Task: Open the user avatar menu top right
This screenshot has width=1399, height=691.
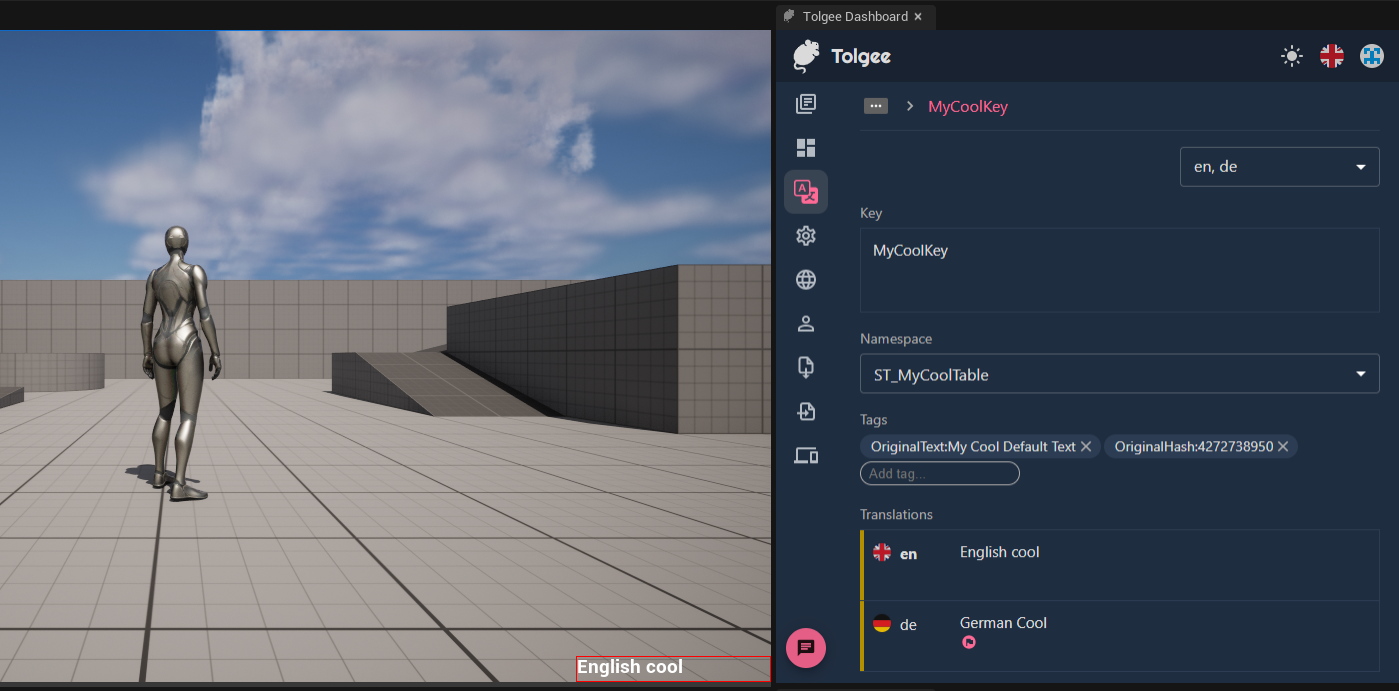Action: pyautogui.click(x=1370, y=56)
